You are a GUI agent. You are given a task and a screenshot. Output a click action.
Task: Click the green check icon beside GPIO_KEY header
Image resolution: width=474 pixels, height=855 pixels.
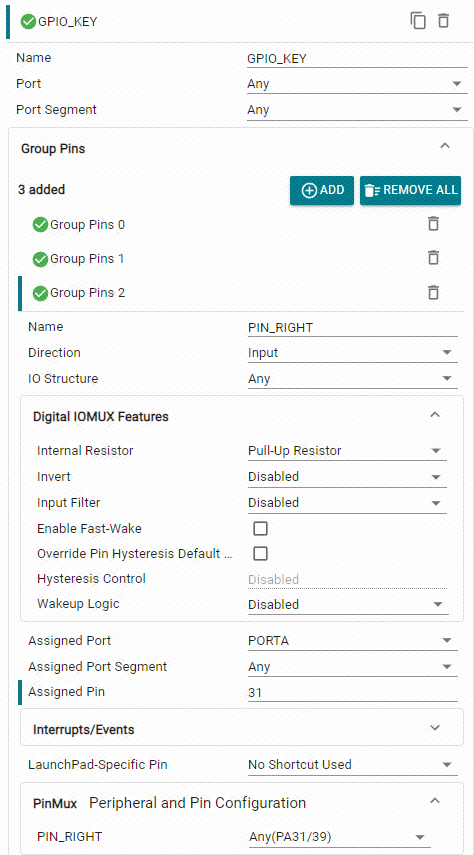(x=28, y=22)
